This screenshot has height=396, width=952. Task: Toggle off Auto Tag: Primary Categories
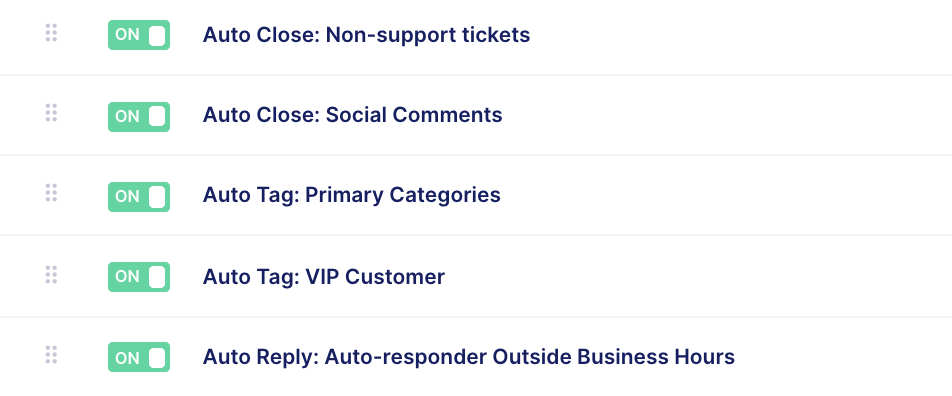pos(139,197)
